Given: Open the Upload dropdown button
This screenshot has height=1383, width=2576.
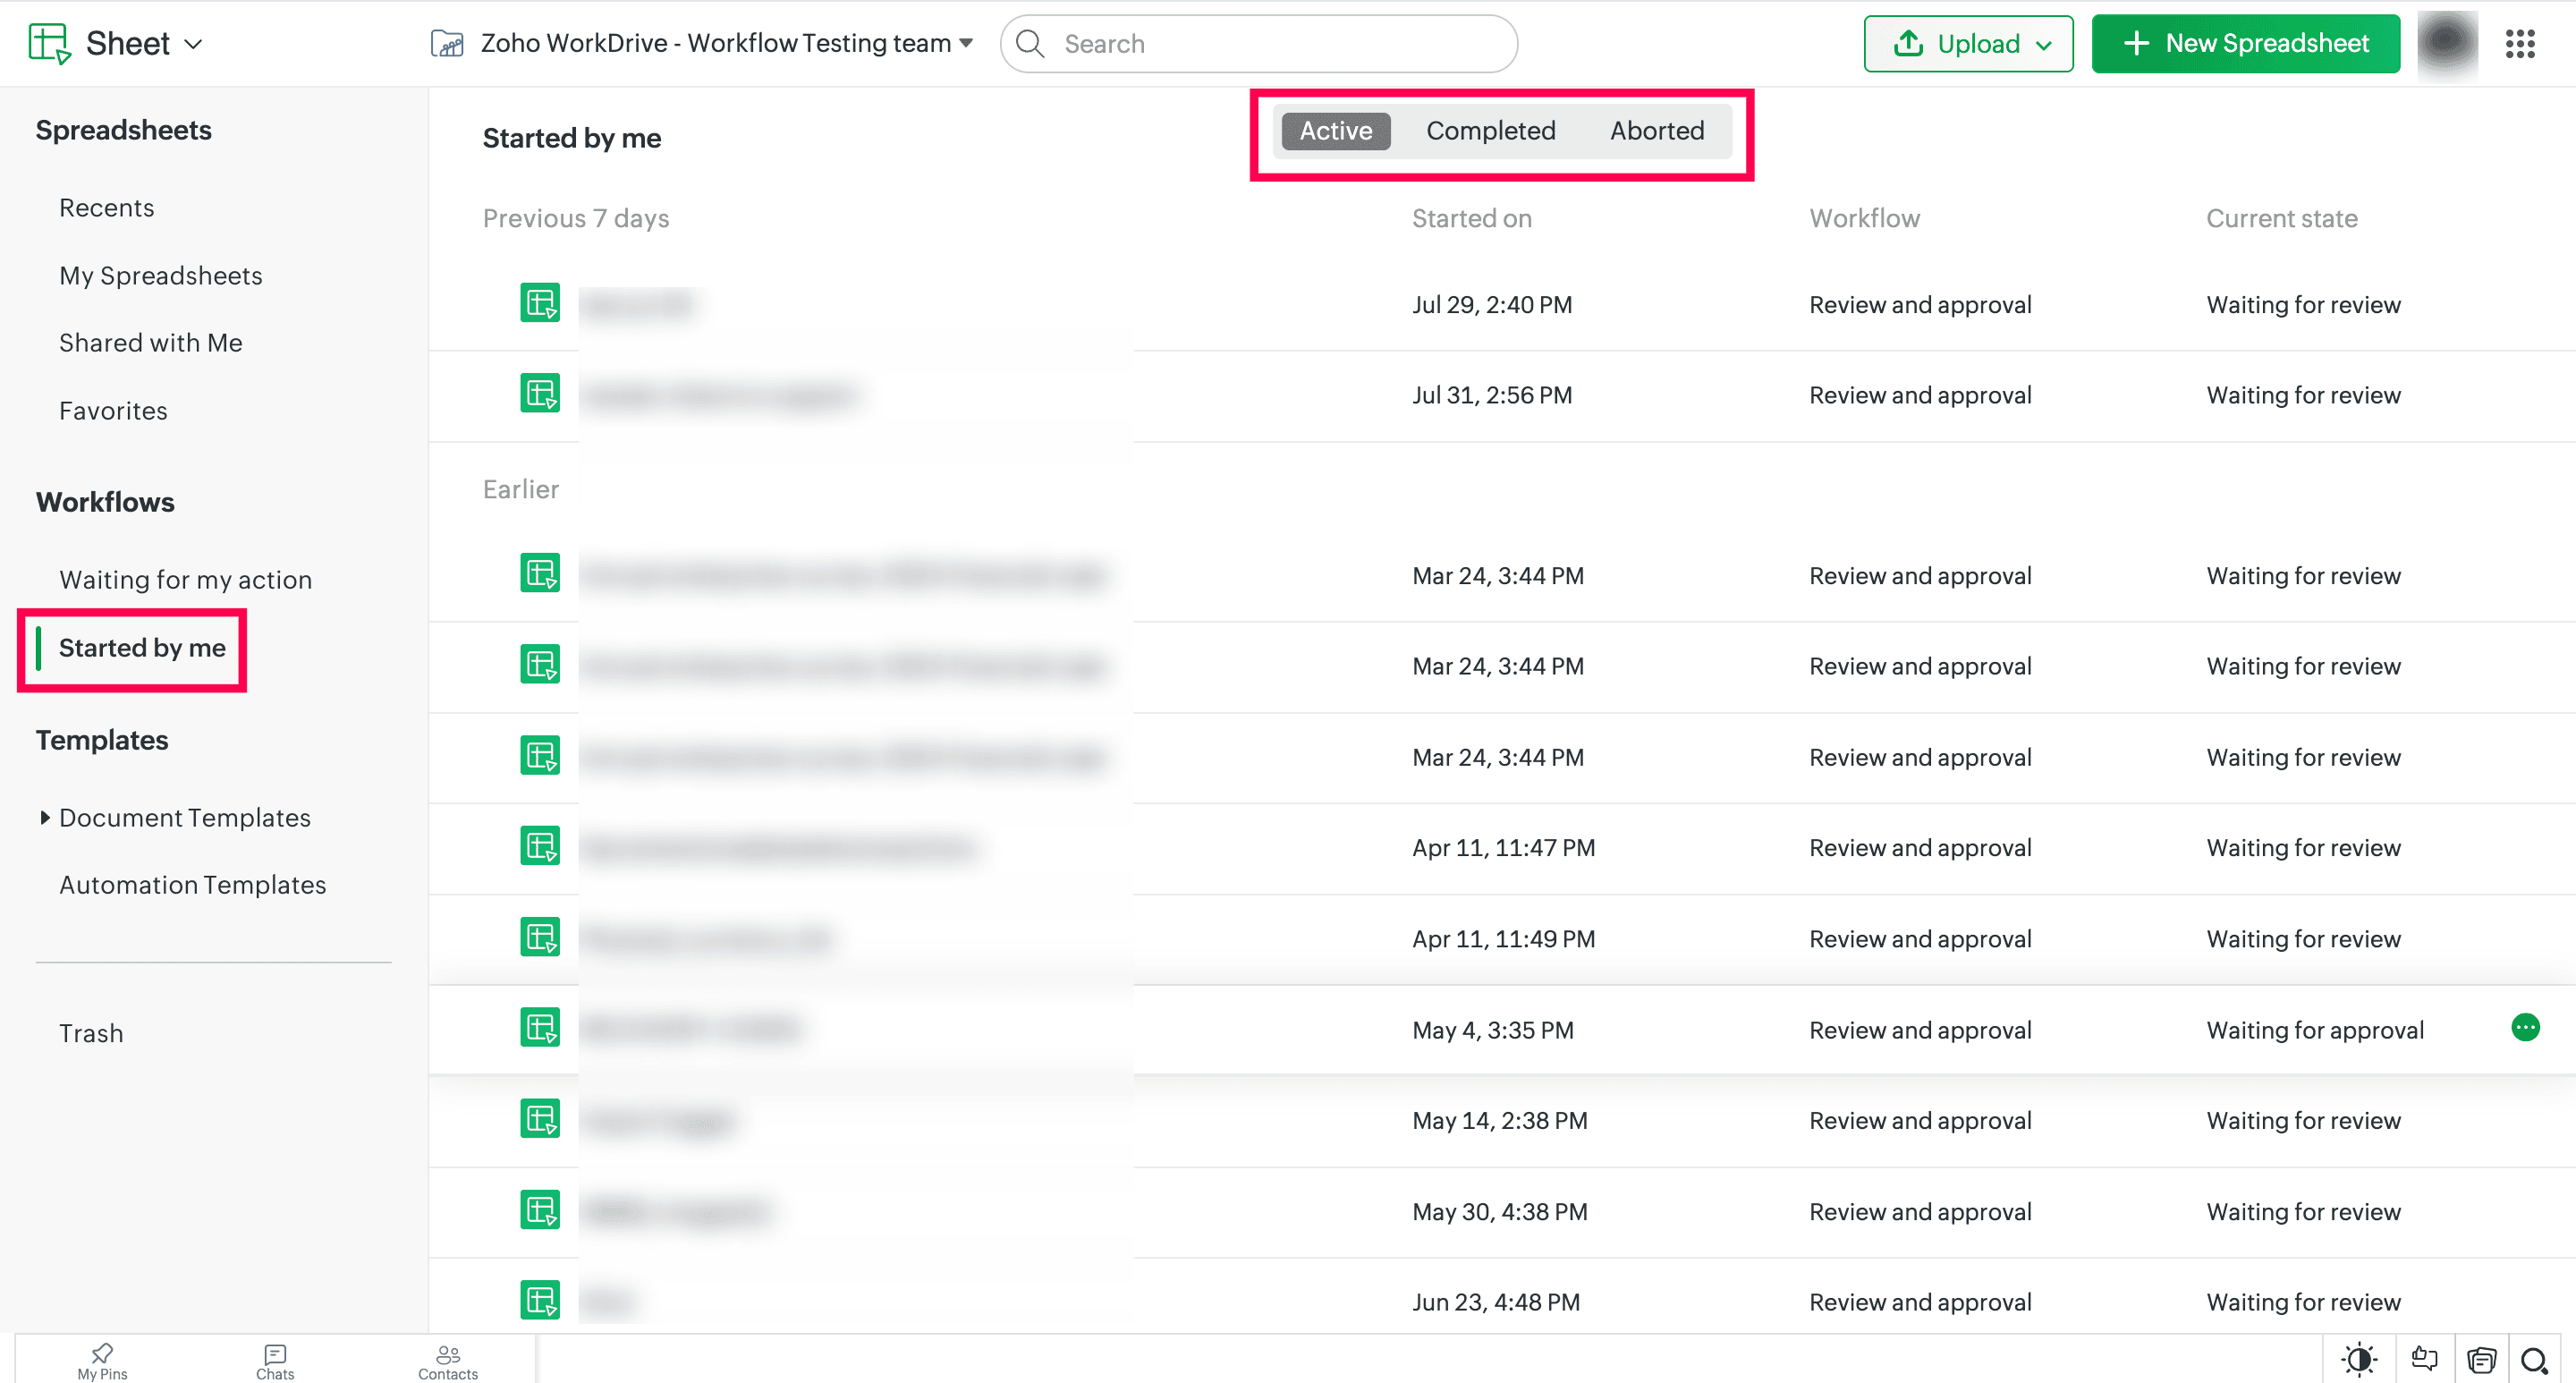Looking at the screenshot, I should point(1967,44).
